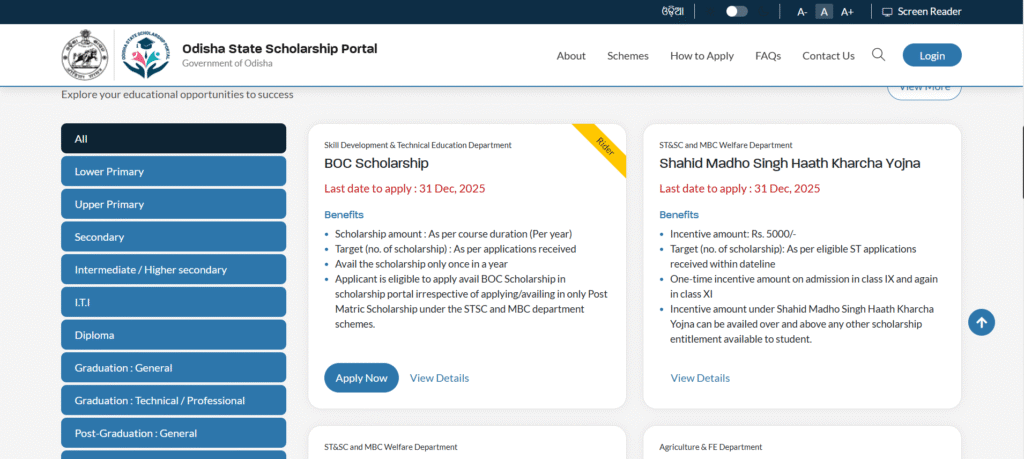
Task: Click the Odisha government emblem logo
Action: 84,55
